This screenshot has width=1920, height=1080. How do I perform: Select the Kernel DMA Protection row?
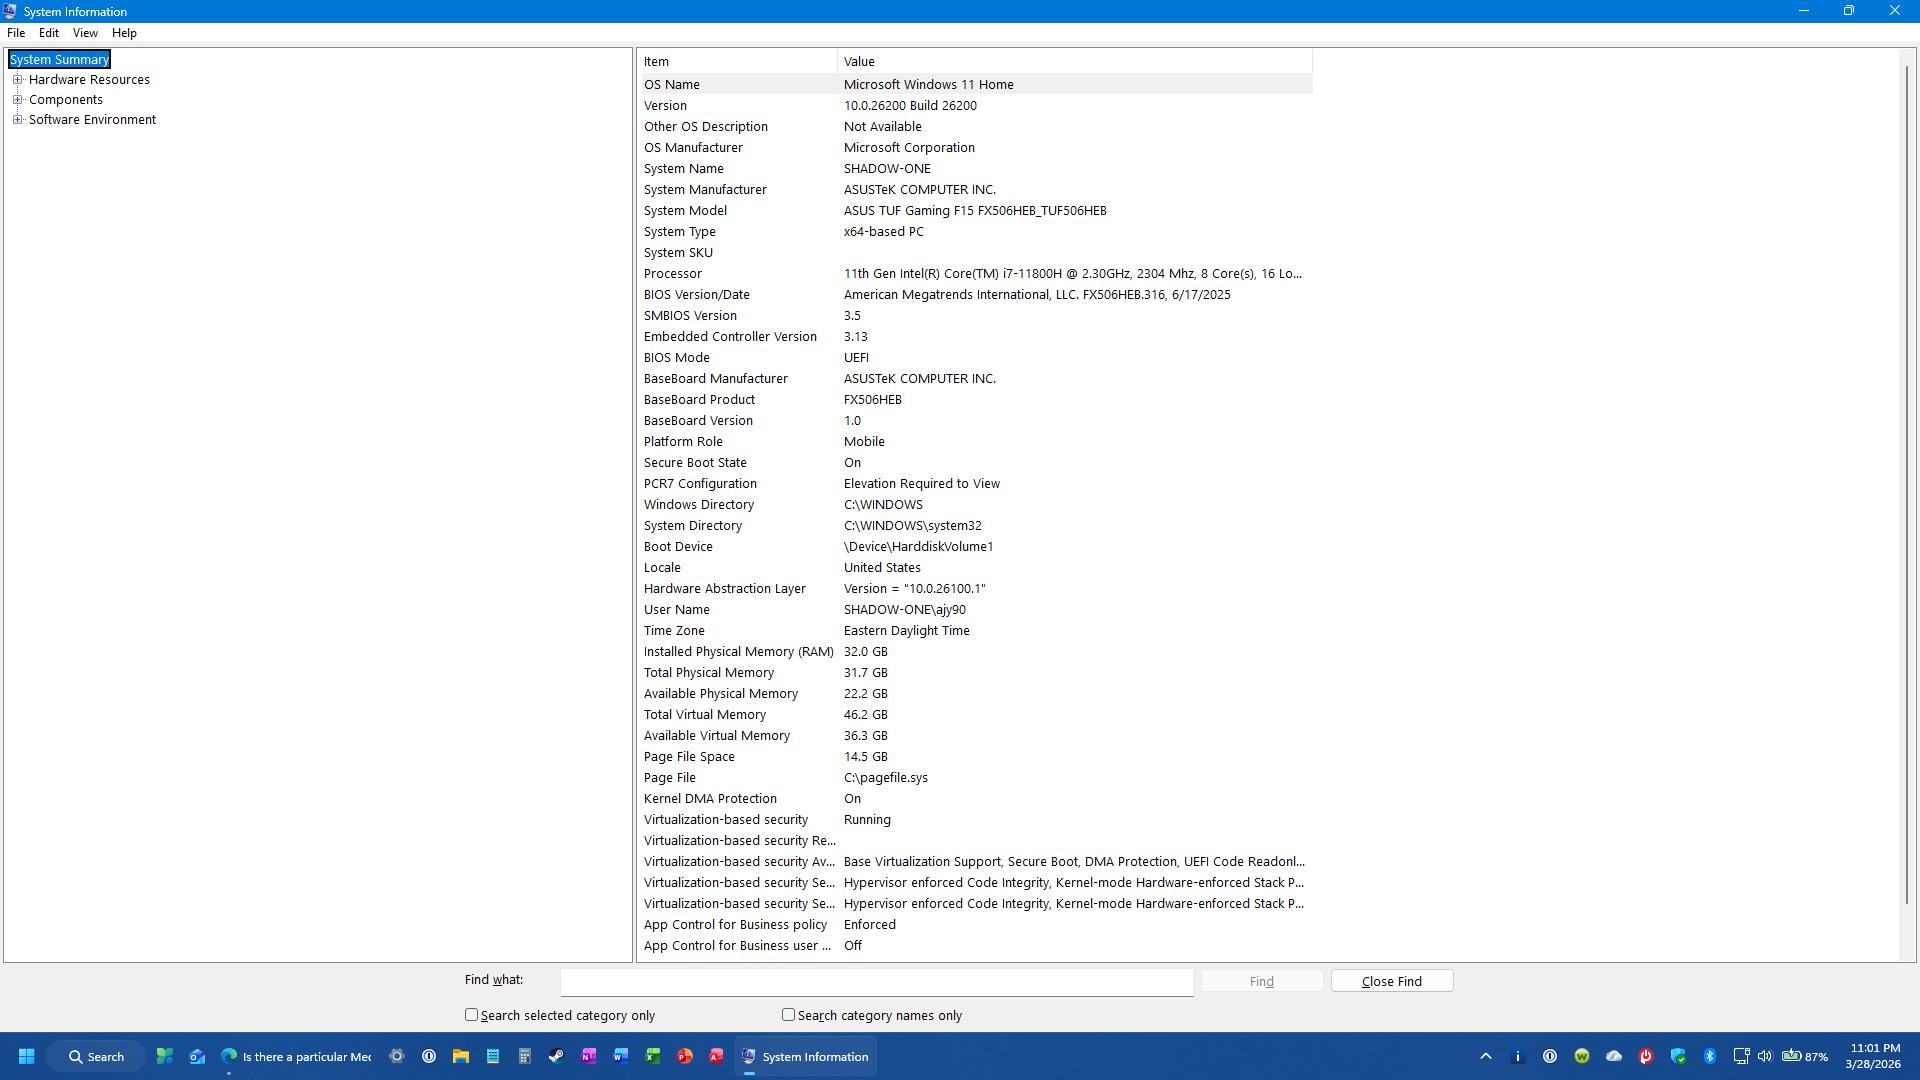click(976, 798)
